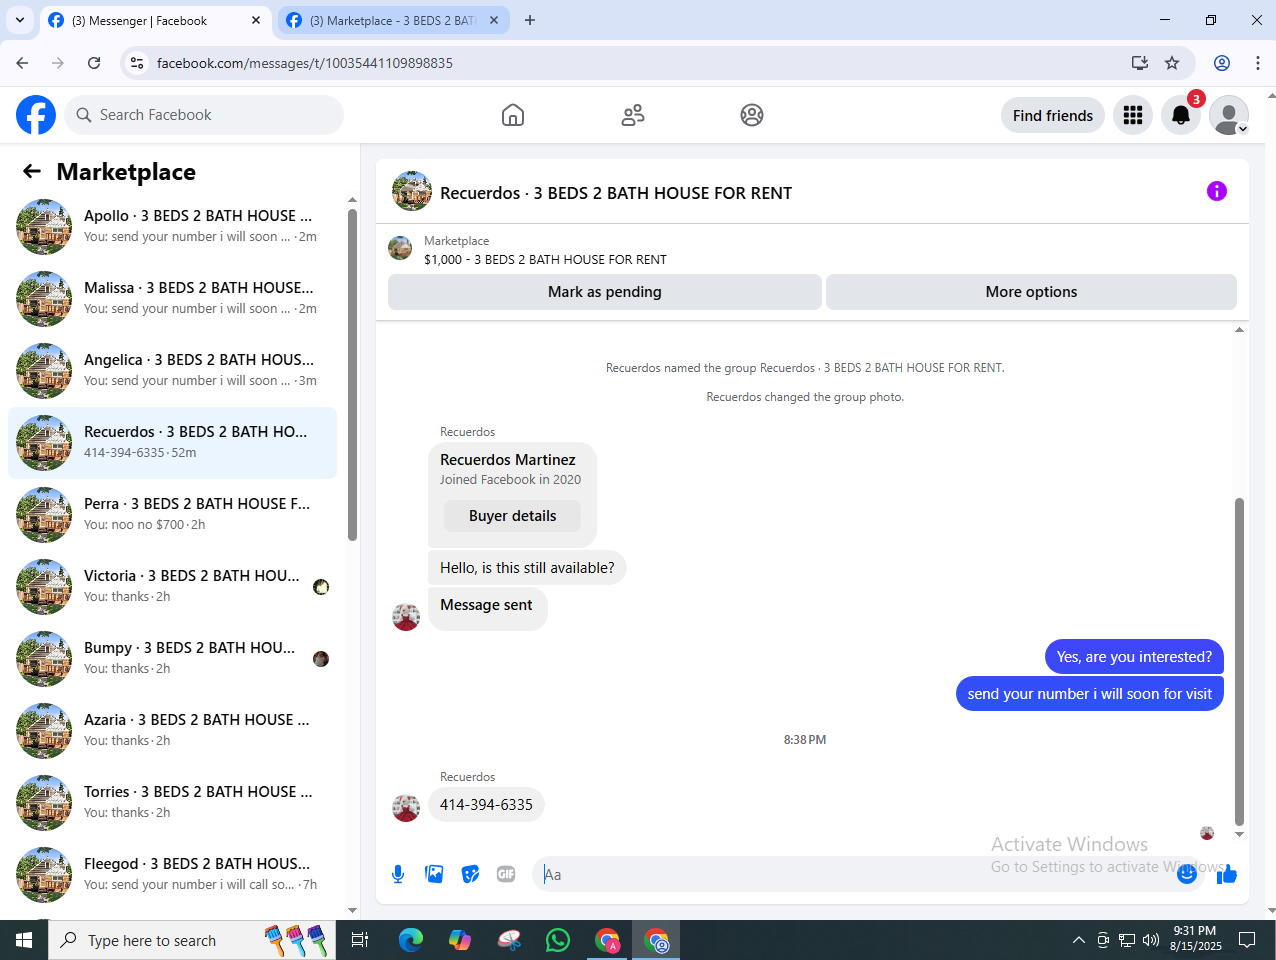This screenshot has height=960, width=1276.
Task: Open notifications bell with 3 badge
Action: coord(1181,115)
